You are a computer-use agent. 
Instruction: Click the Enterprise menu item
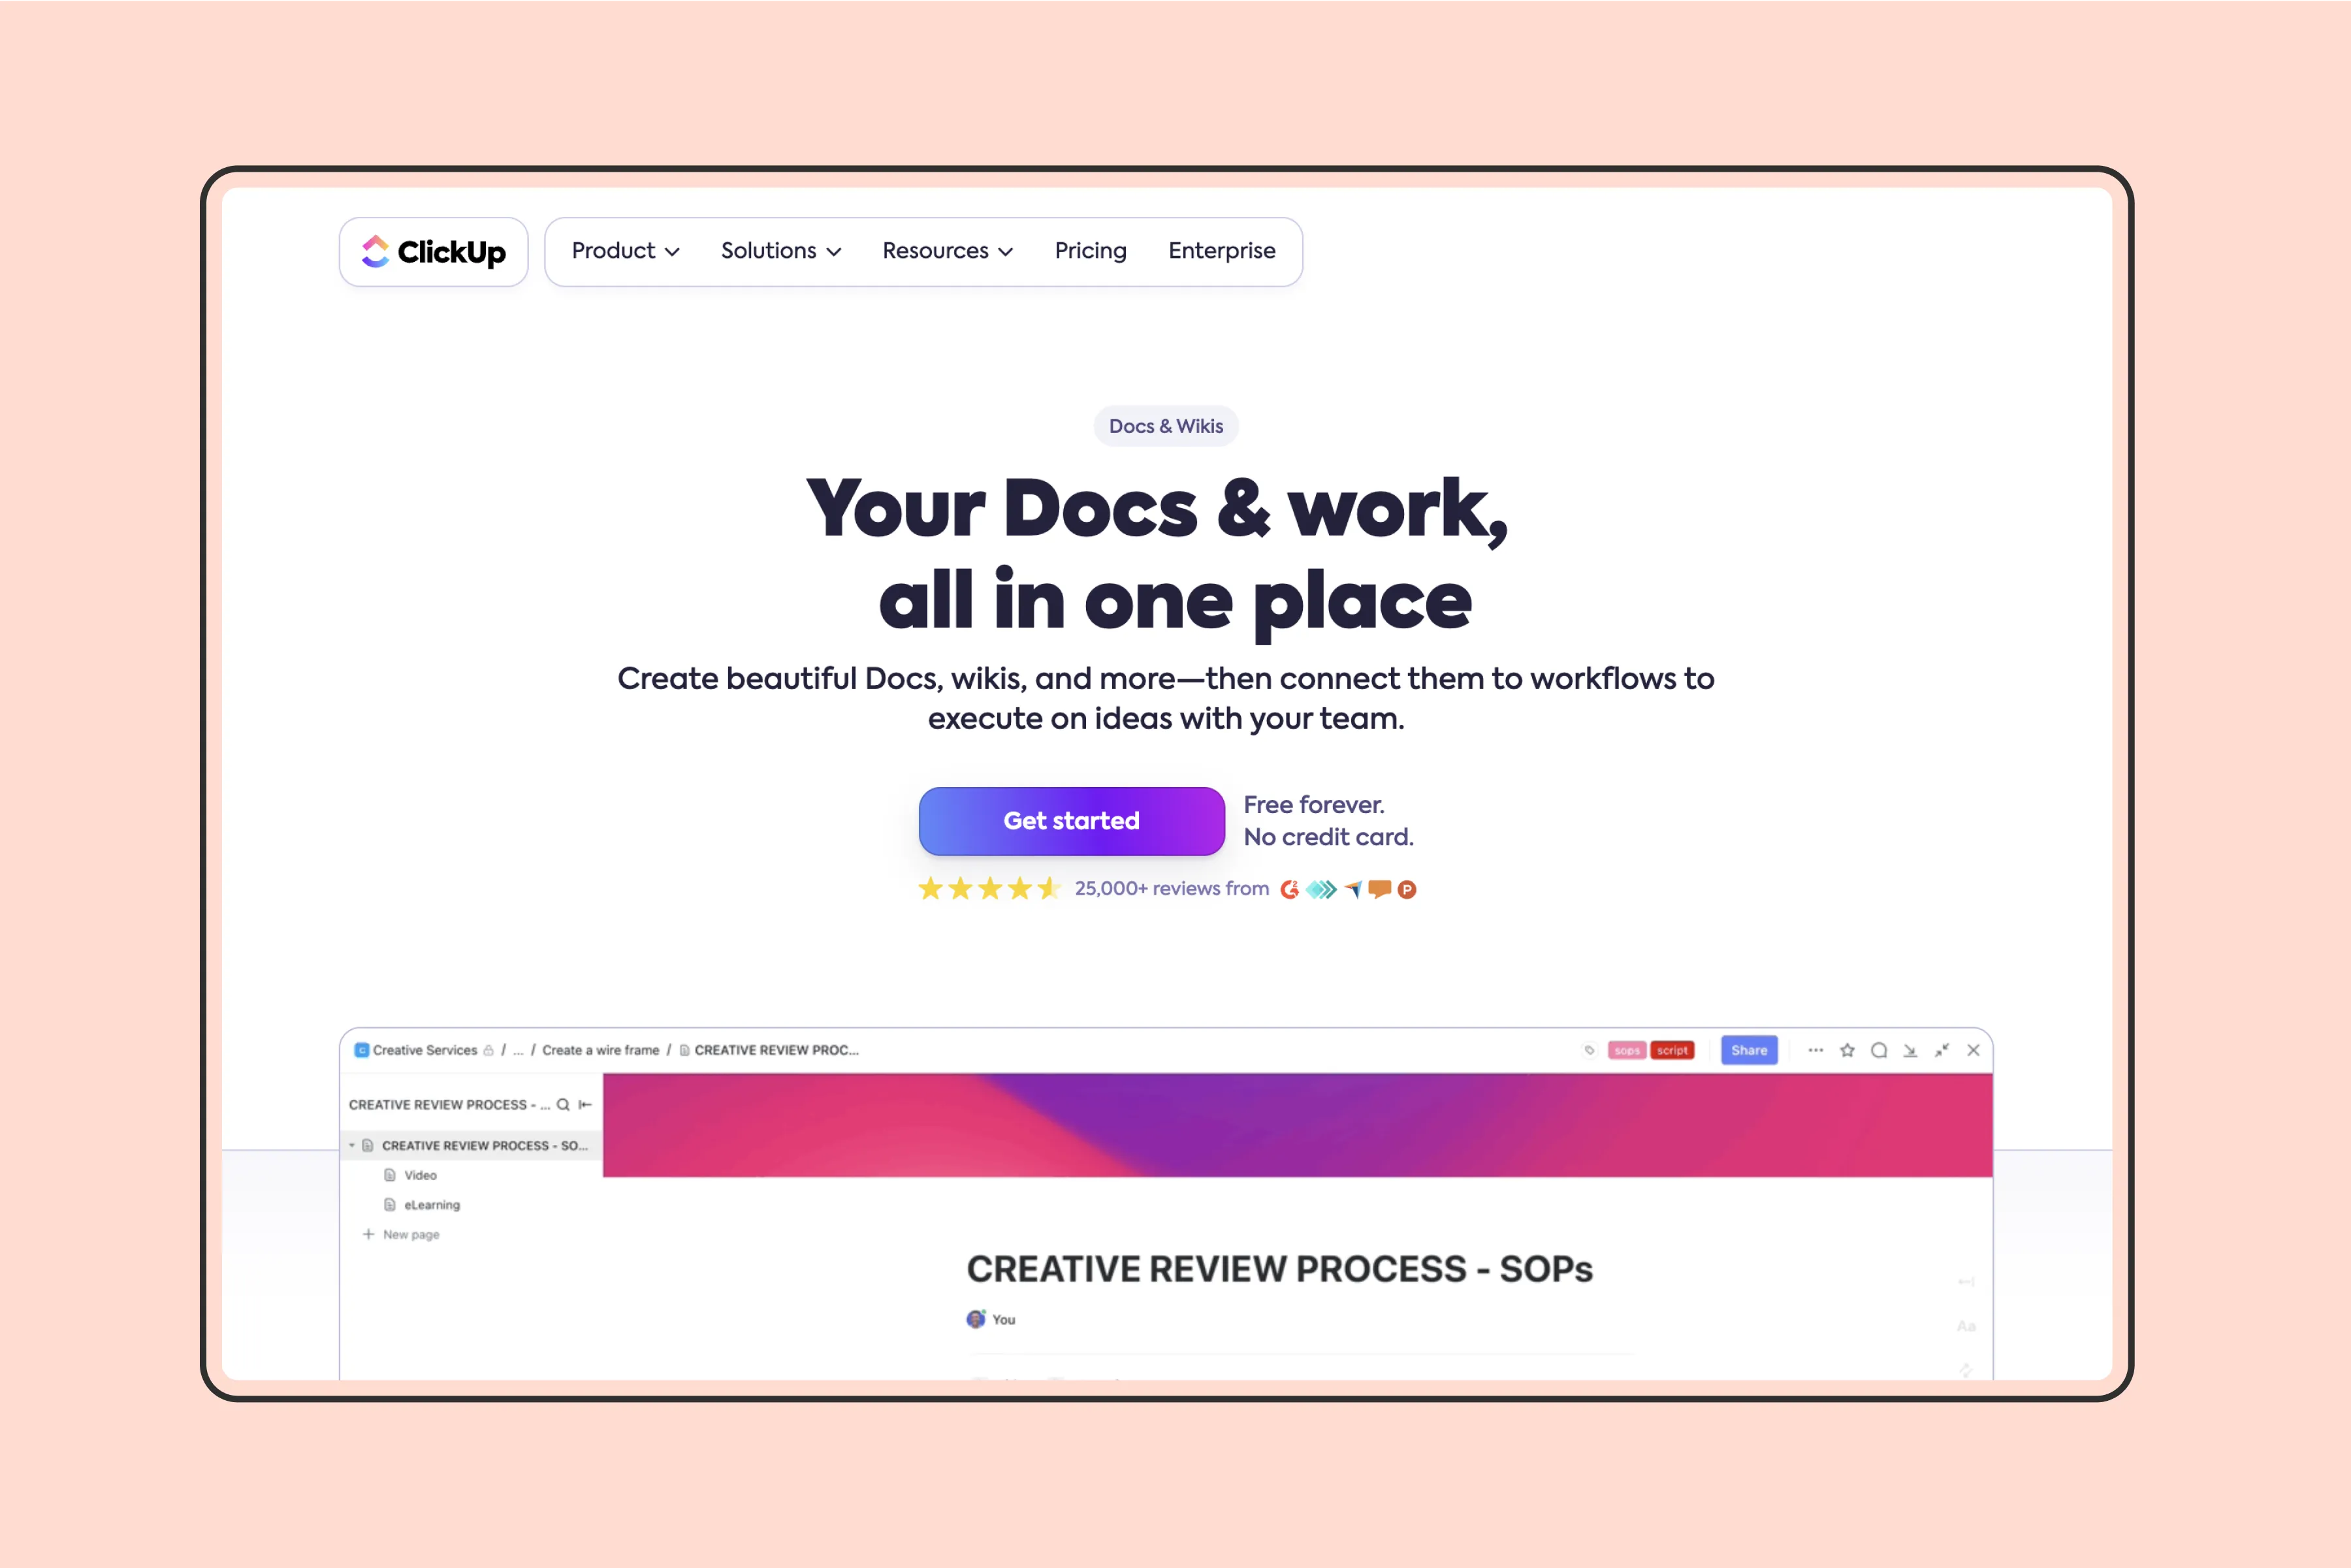pyautogui.click(x=1221, y=250)
